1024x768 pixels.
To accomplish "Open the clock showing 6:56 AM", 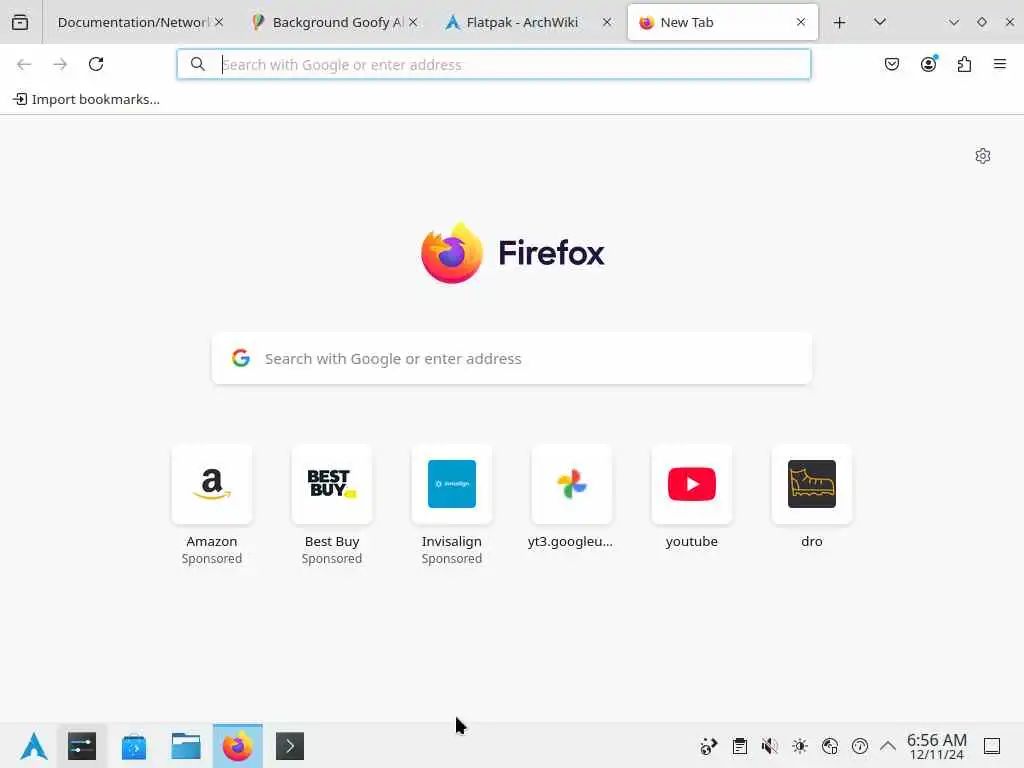I will click(x=936, y=746).
